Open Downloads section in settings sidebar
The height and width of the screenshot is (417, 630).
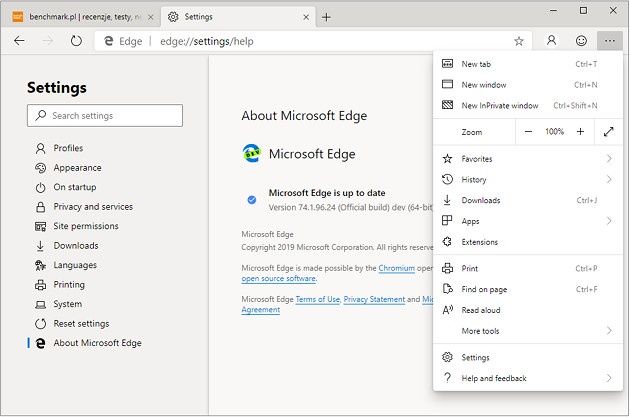(76, 246)
